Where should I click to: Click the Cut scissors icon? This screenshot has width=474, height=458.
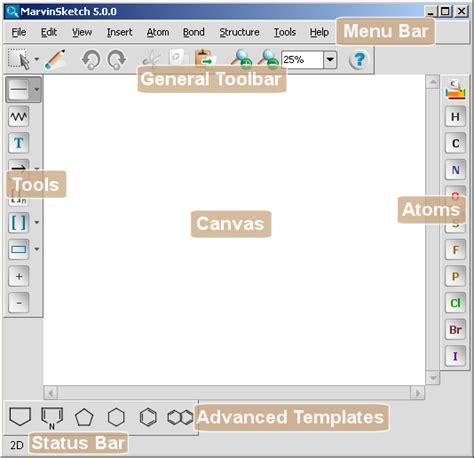click(152, 59)
